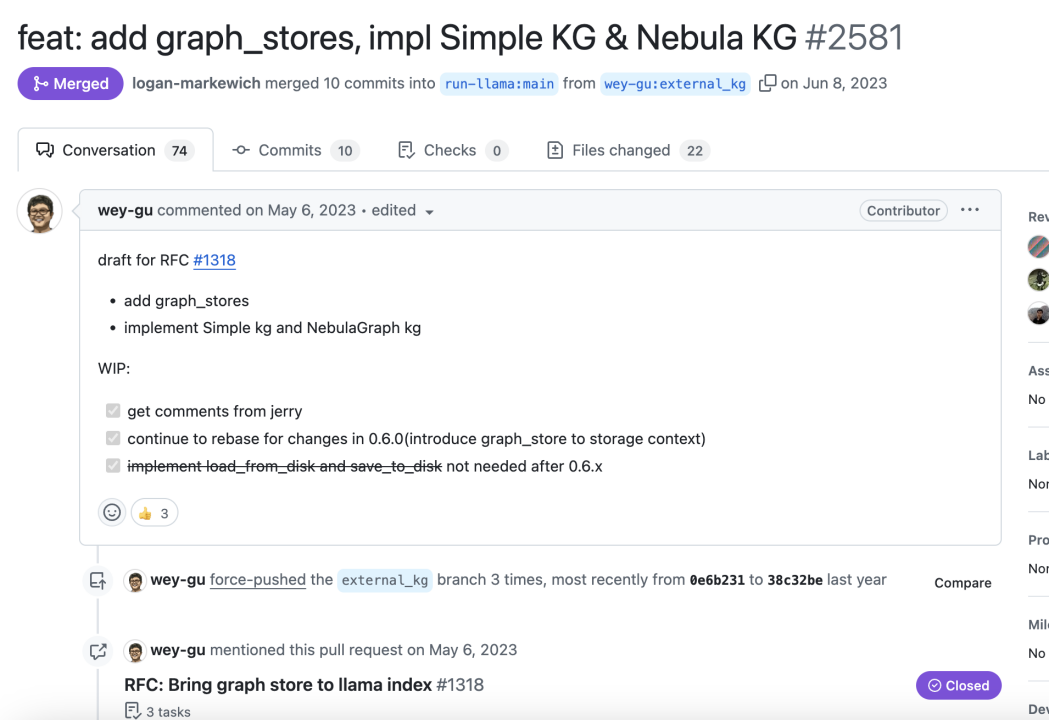Open the Checks tab

(x=452, y=150)
